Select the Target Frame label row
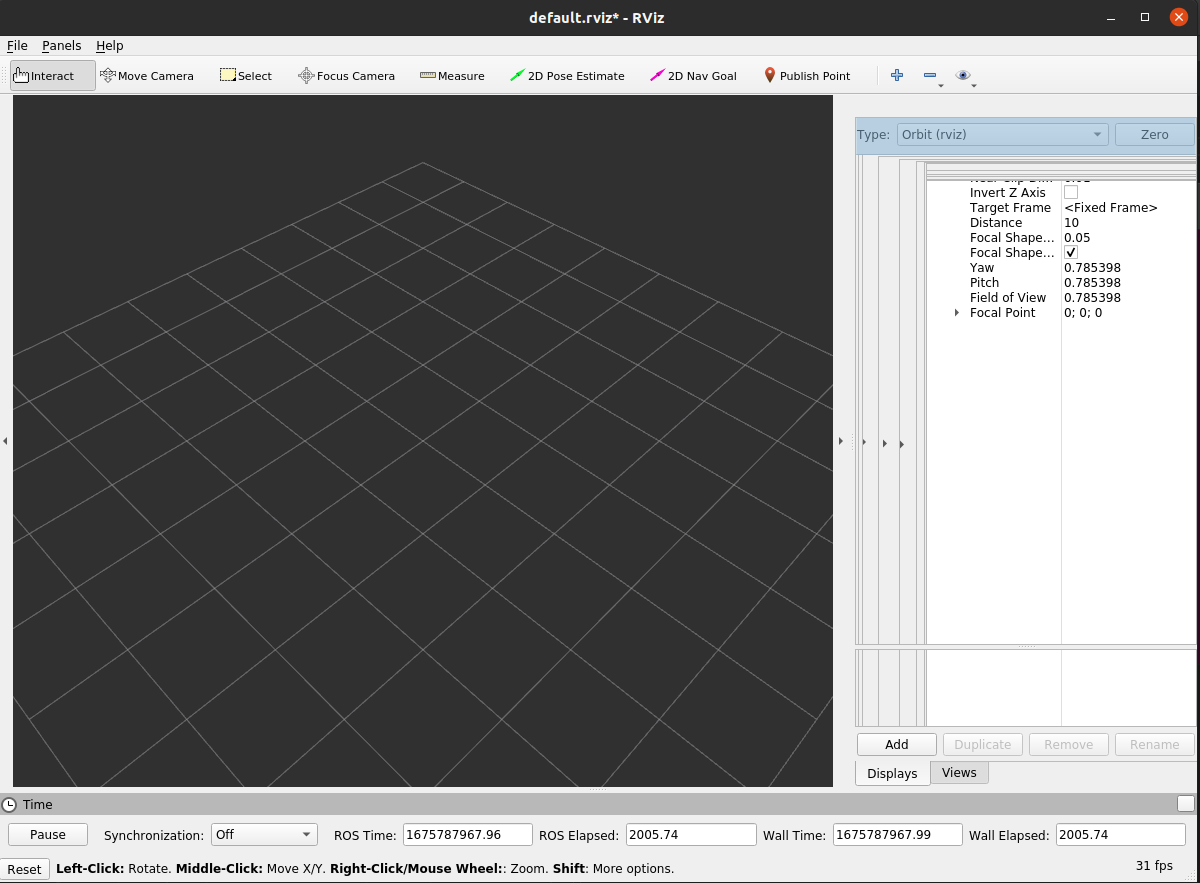Viewport: 1200px width, 883px height. pyautogui.click(x=1010, y=208)
